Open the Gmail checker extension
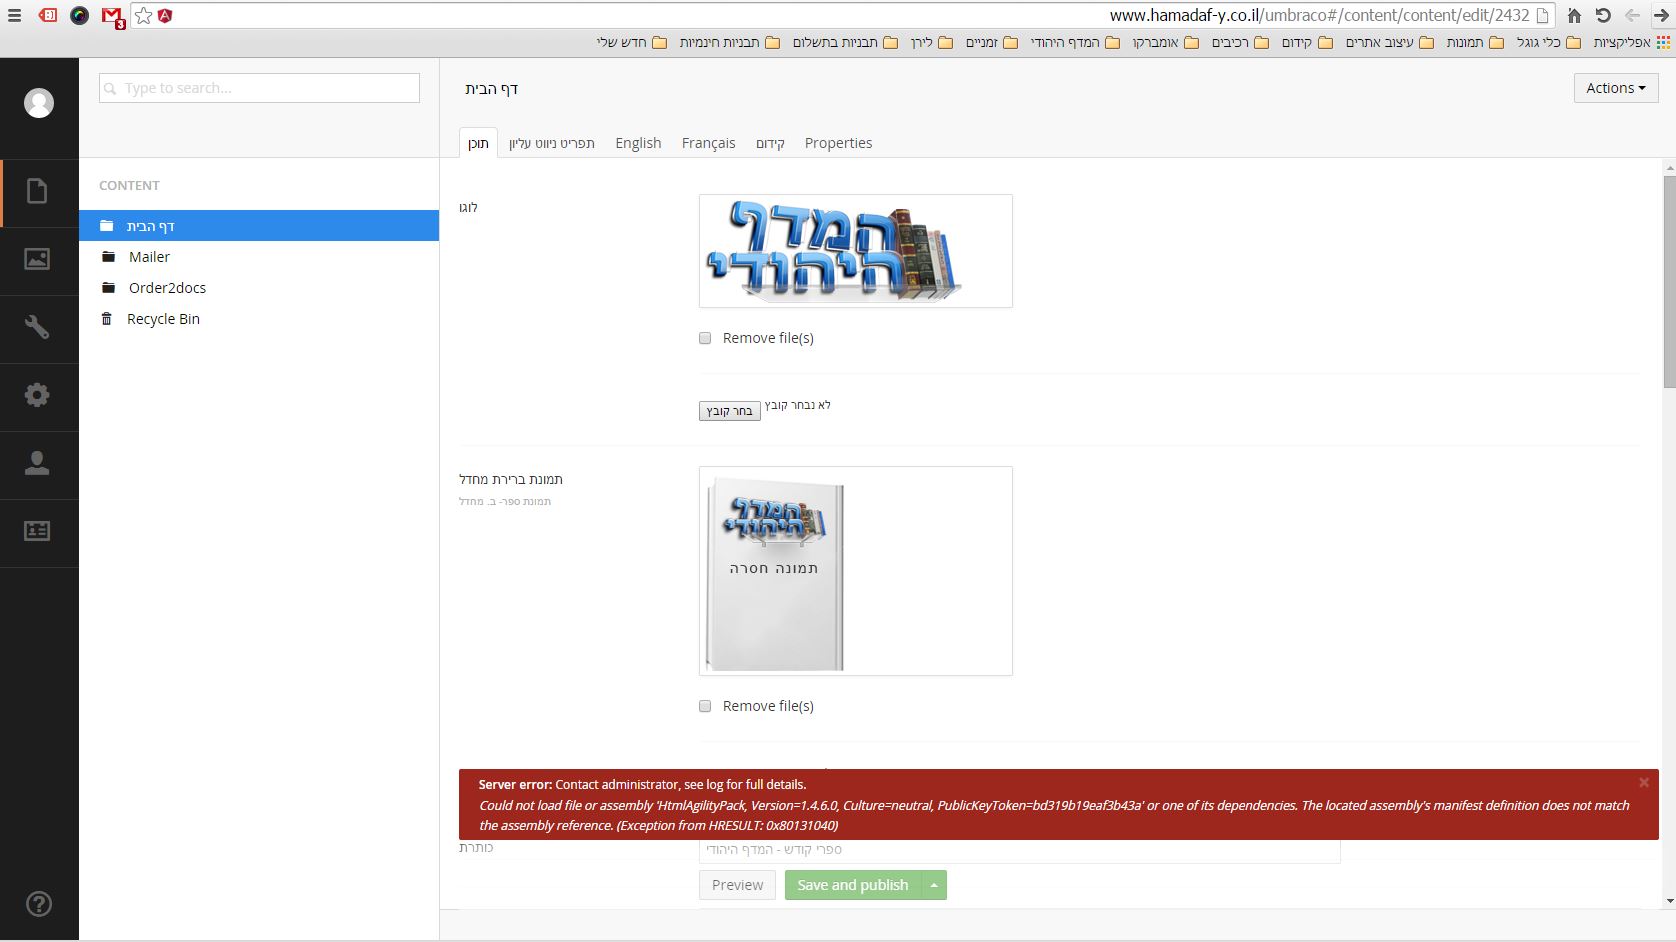 [113, 16]
